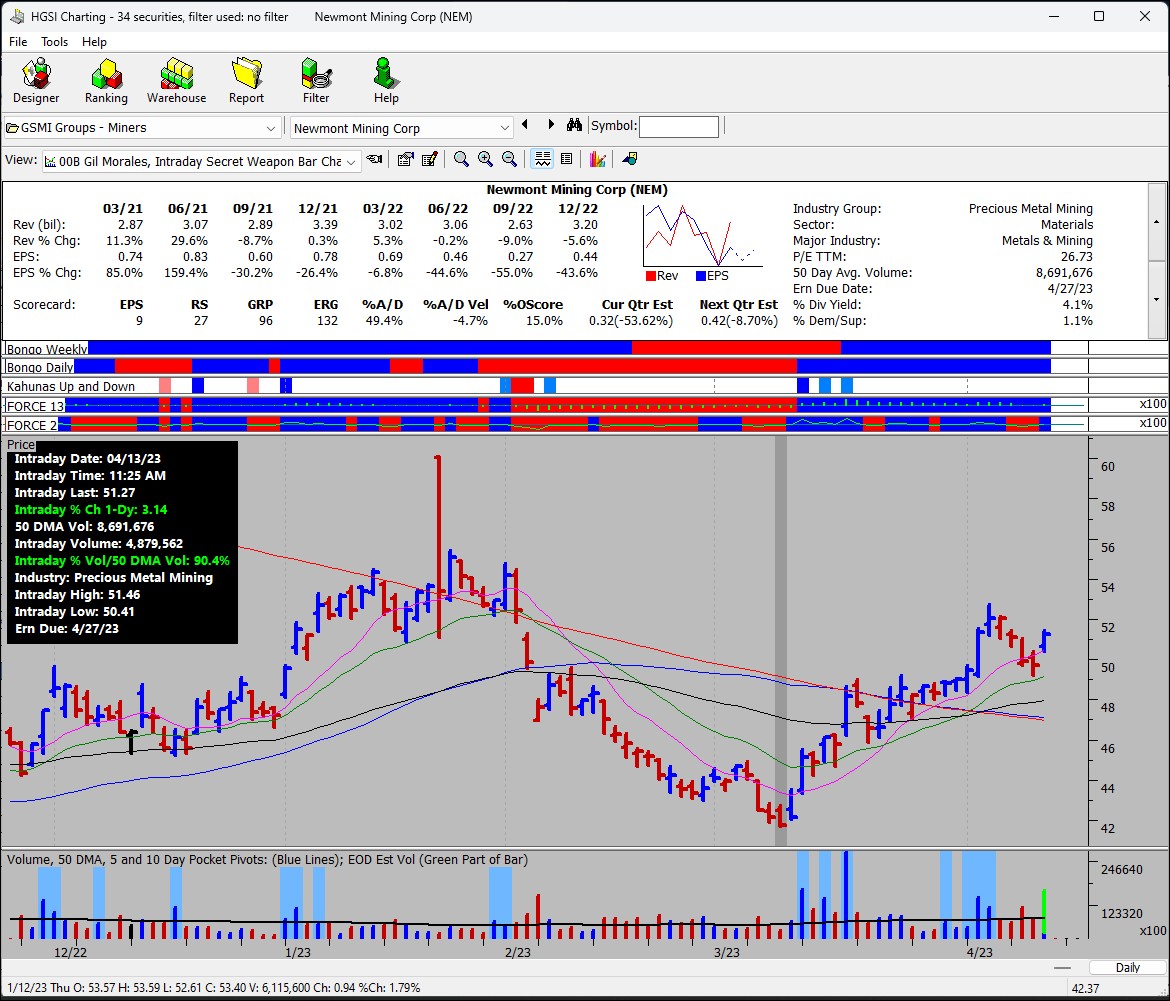Click the 4/23 date axis label
Image resolution: width=1170 pixels, height=1001 pixels.
[x=980, y=953]
